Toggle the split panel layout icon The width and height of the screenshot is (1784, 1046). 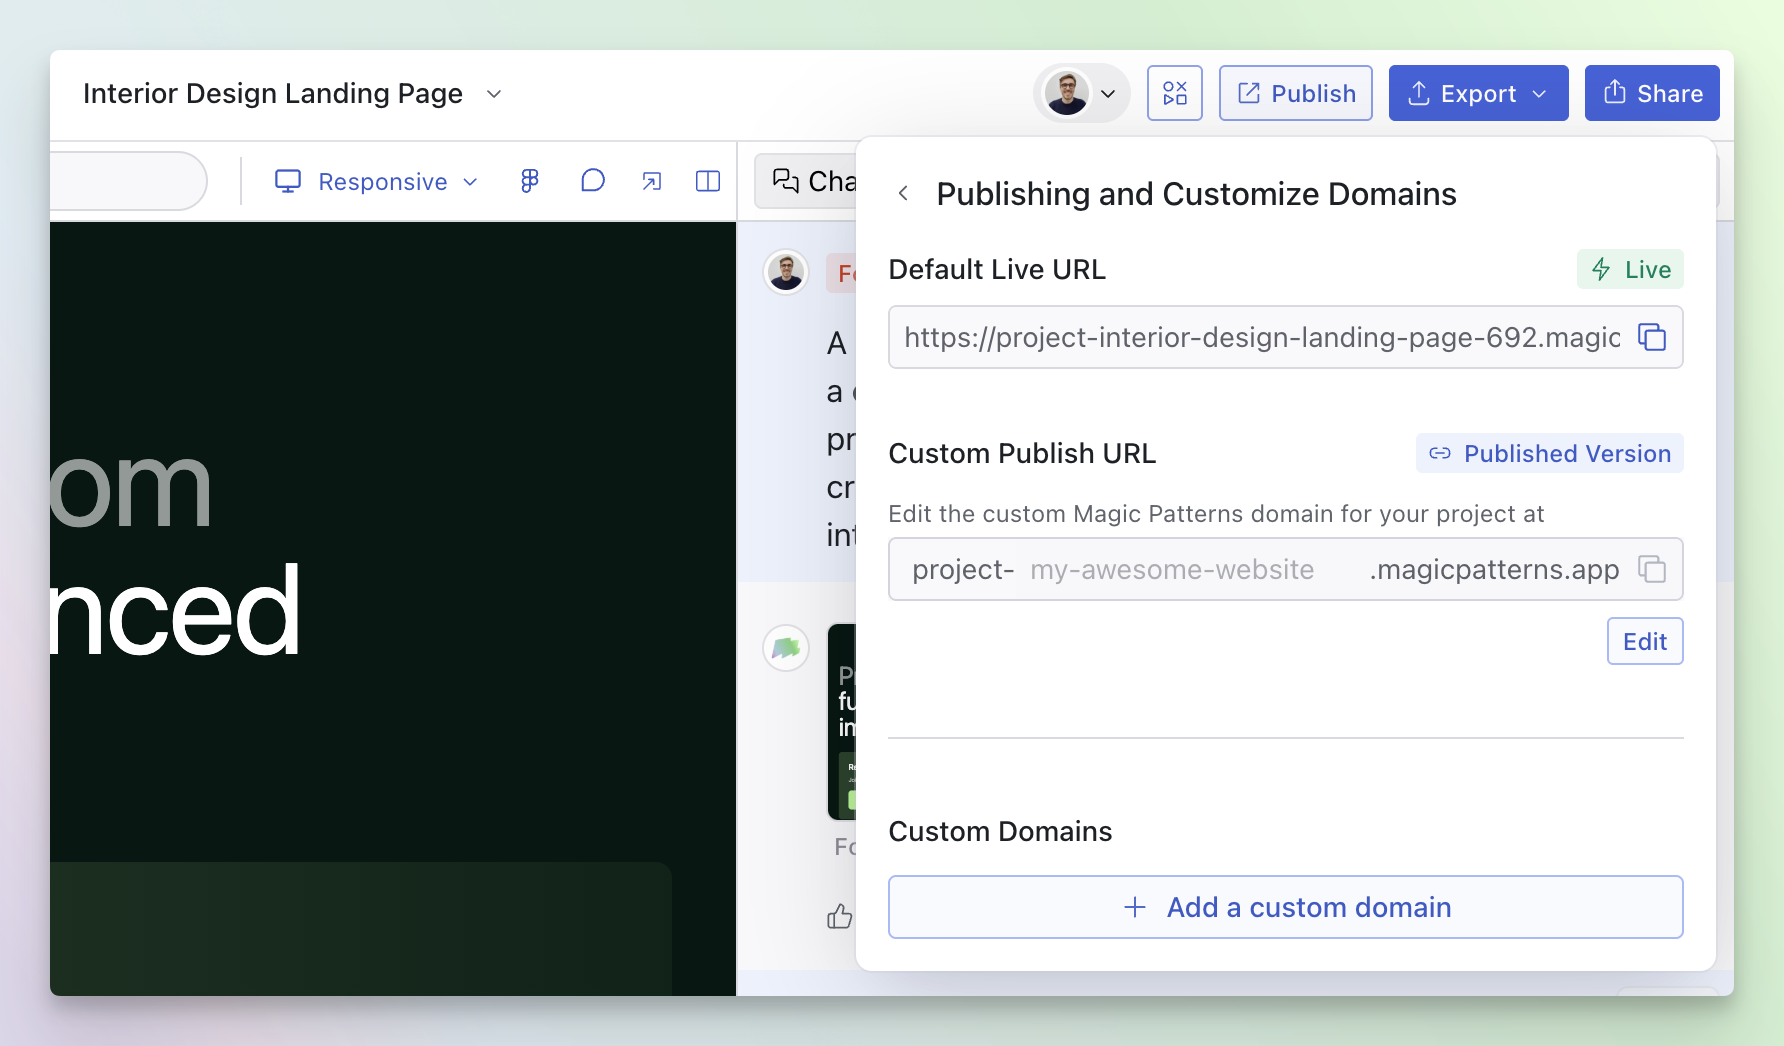click(708, 181)
